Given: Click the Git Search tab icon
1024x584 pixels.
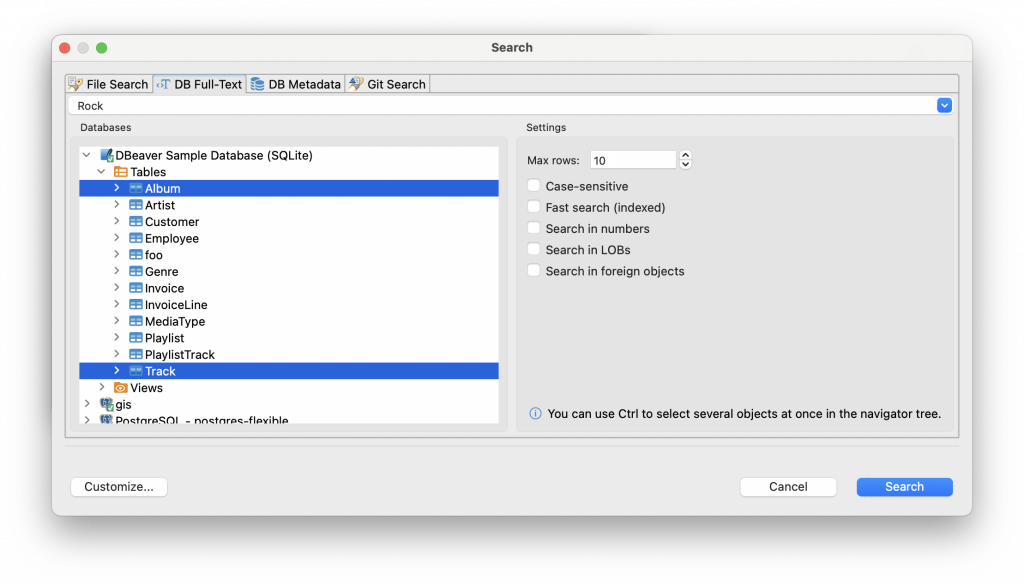Looking at the screenshot, I should [356, 84].
